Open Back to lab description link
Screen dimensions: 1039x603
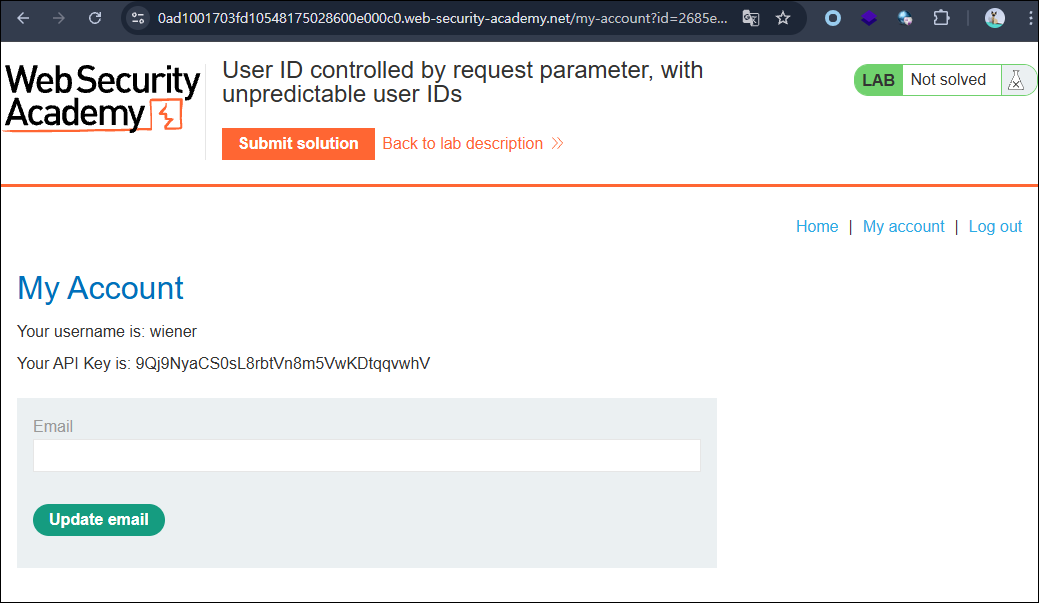[x=473, y=144]
